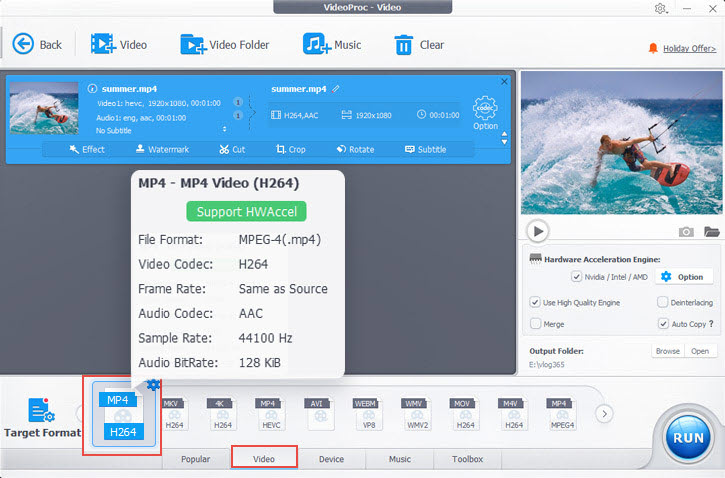
Task: Select WMV WMV2 format
Action: [x=417, y=414]
